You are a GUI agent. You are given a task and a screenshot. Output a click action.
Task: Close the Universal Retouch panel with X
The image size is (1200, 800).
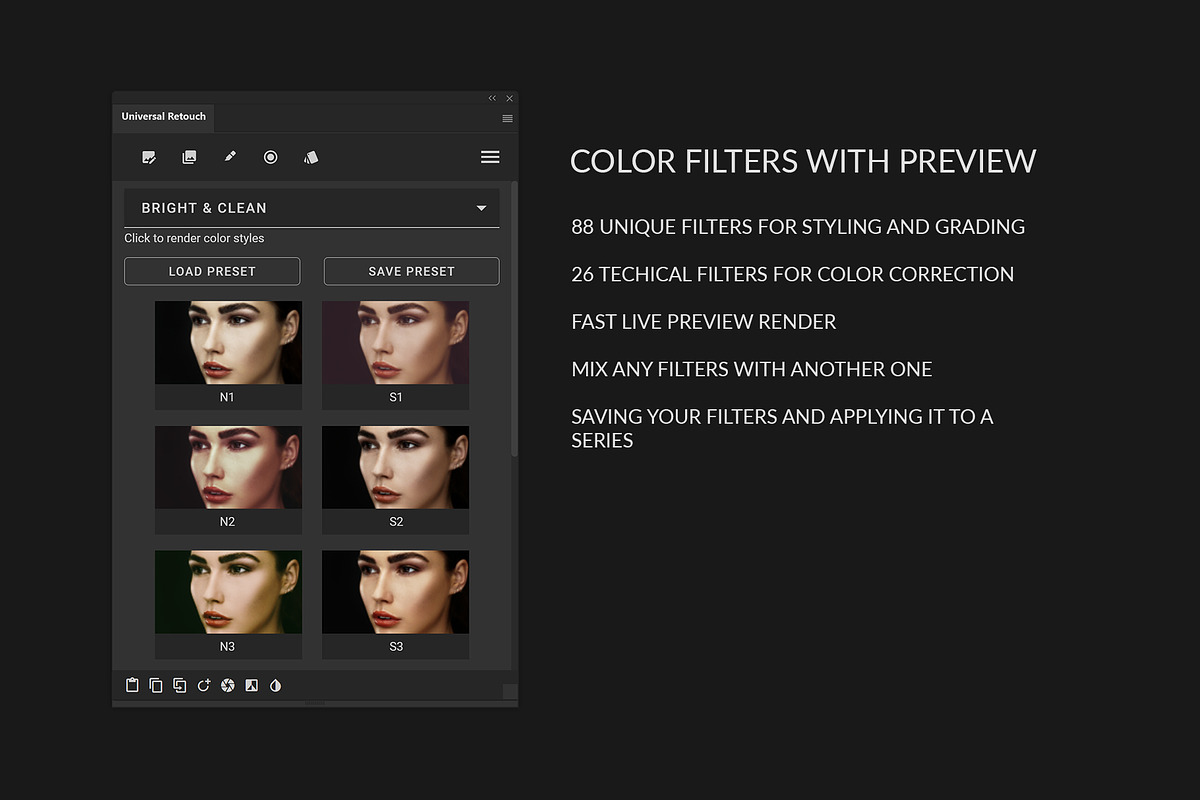coord(509,98)
